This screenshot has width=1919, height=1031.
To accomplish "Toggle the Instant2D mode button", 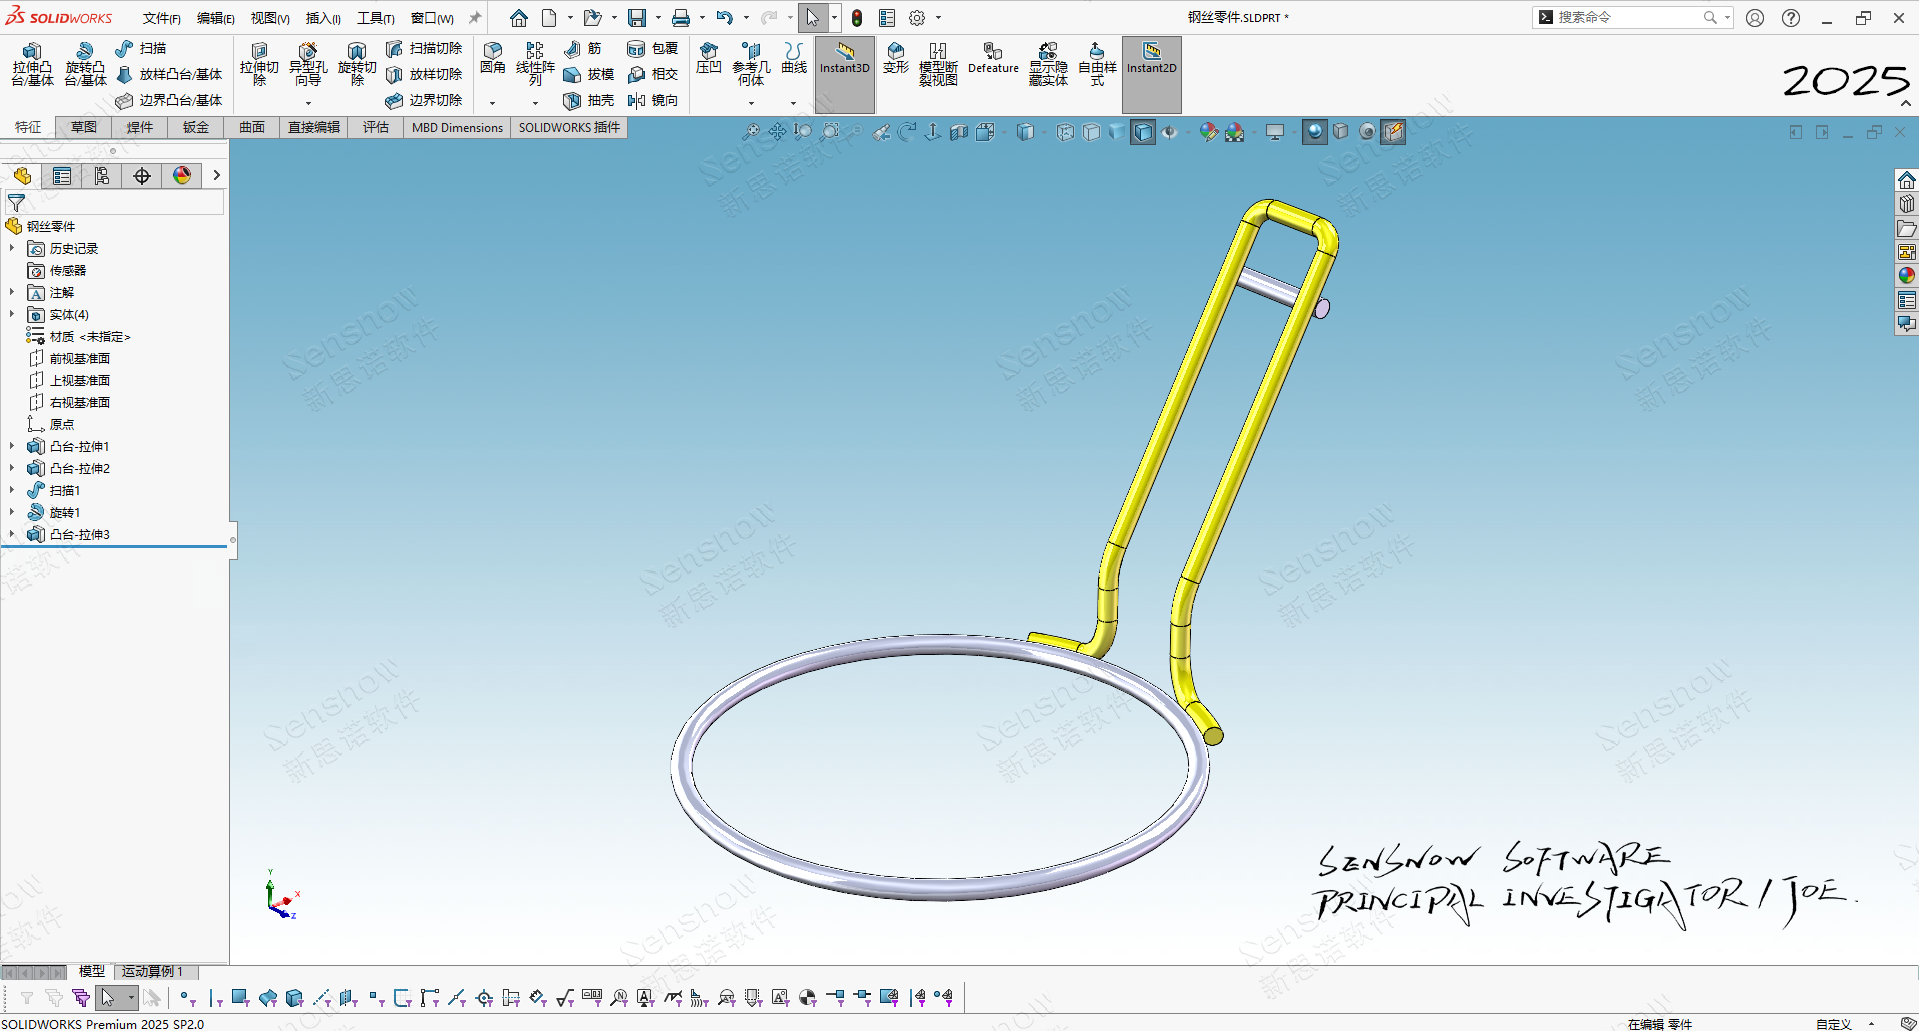I will 1151,60.
